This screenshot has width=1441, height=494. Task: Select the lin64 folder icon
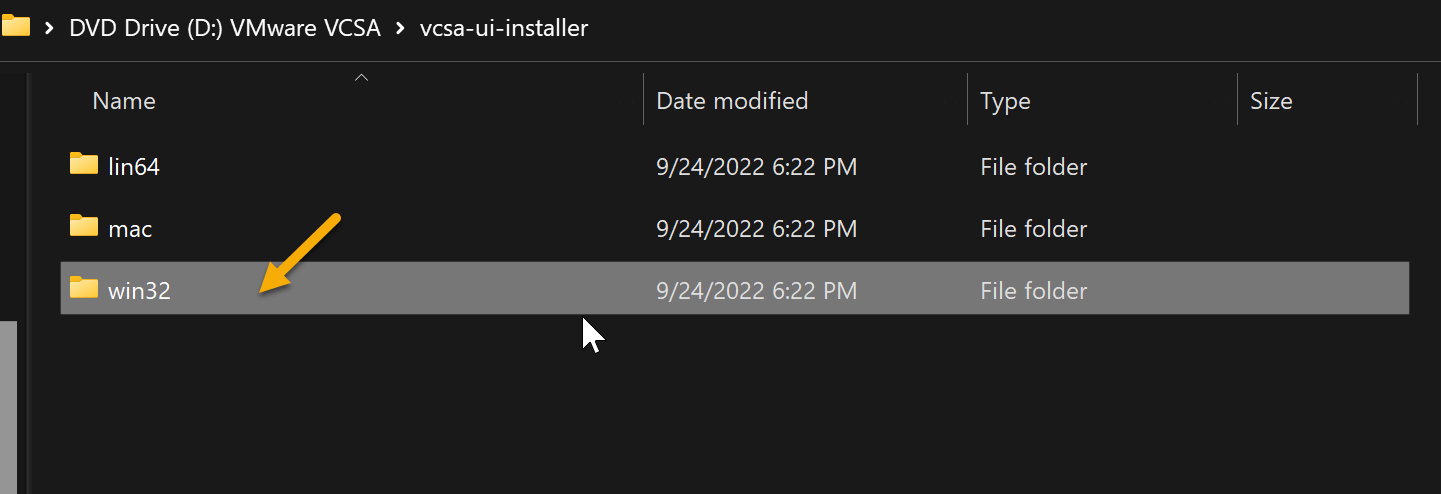point(84,165)
